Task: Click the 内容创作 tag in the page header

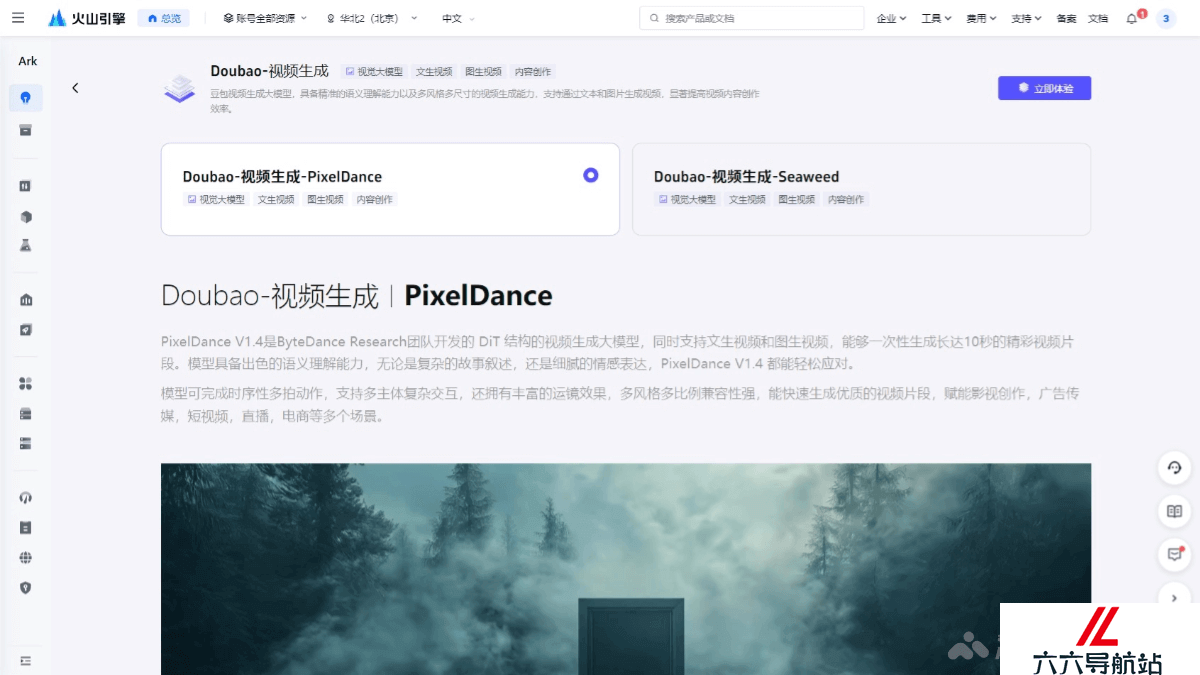Action: (533, 72)
